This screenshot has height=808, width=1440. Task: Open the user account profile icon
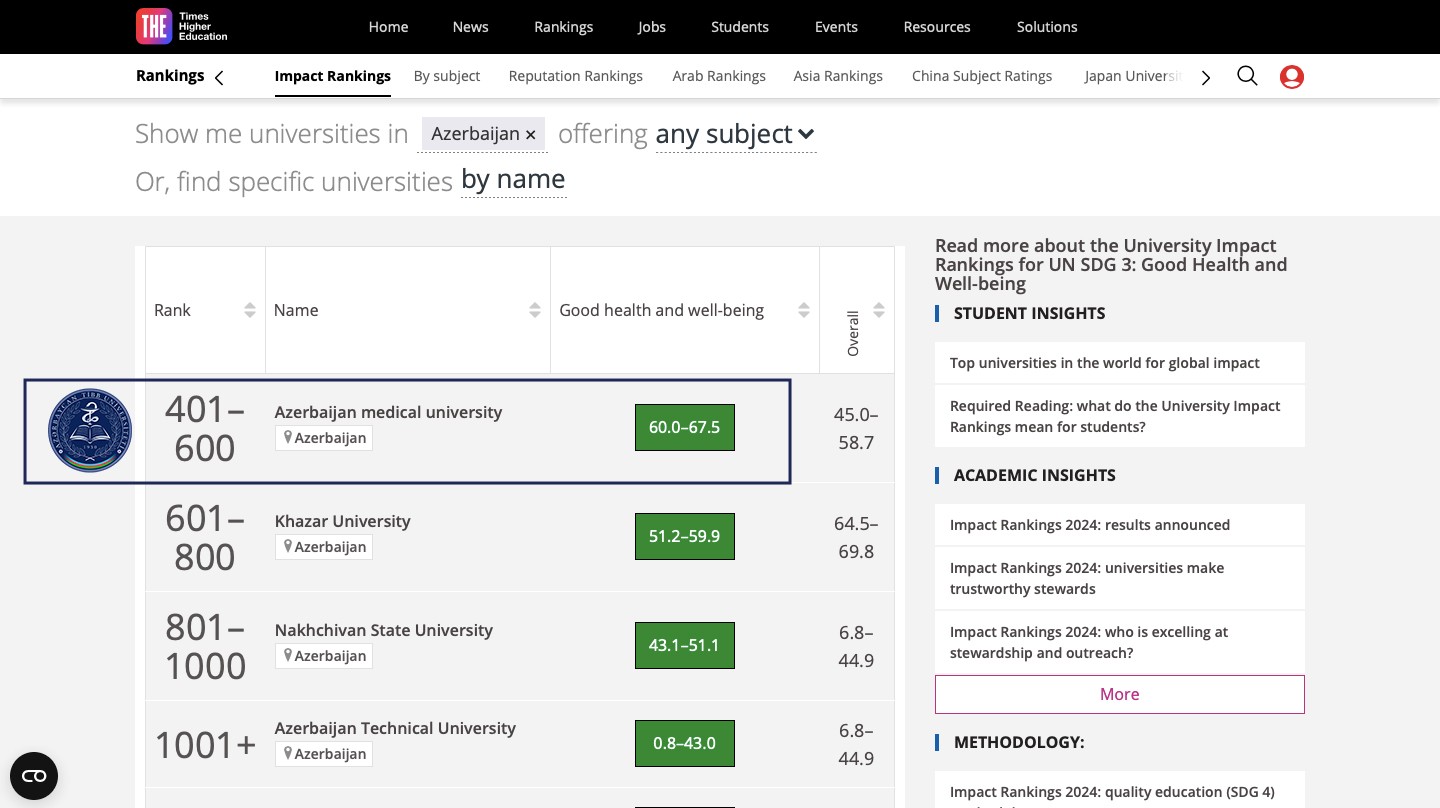point(1292,77)
